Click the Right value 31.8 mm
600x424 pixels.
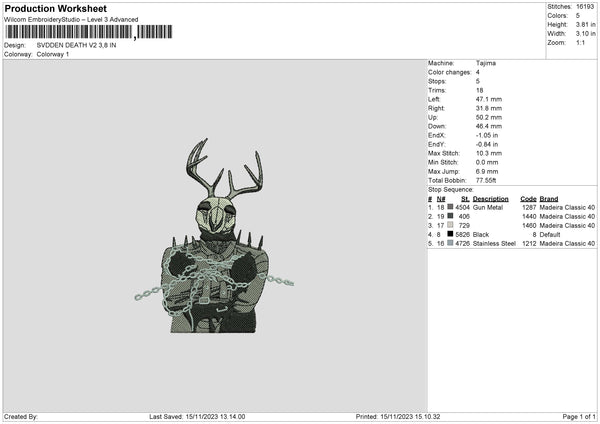(x=489, y=108)
